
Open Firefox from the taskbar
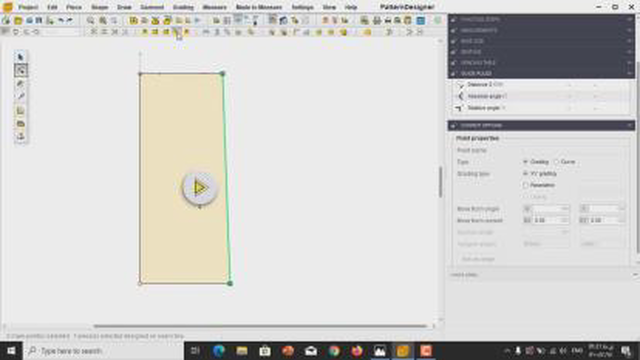[357, 351]
